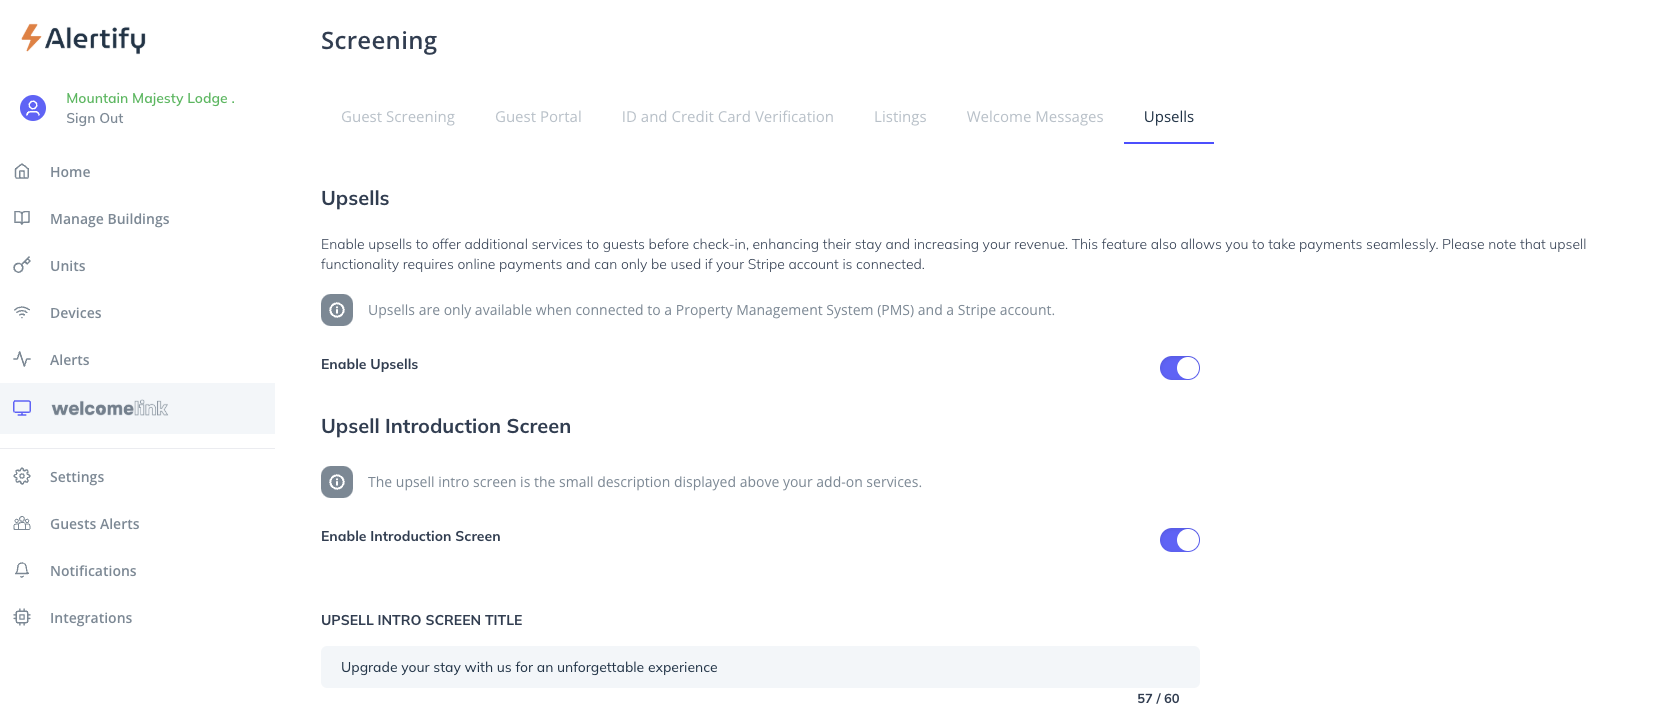Screen dimensions: 1675x714
Task: Click info icon beside upsells availability note
Action: tap(337, 310)
